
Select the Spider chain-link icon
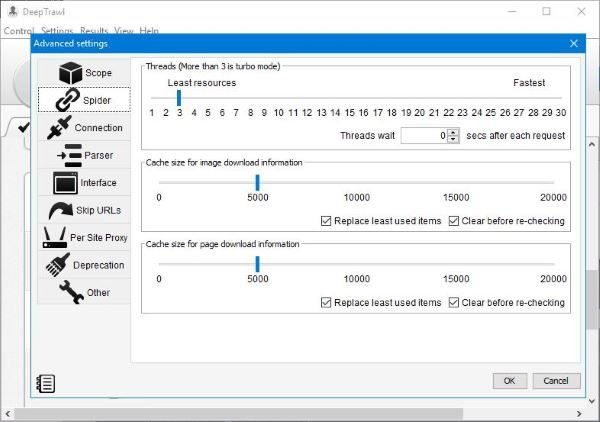68,100
